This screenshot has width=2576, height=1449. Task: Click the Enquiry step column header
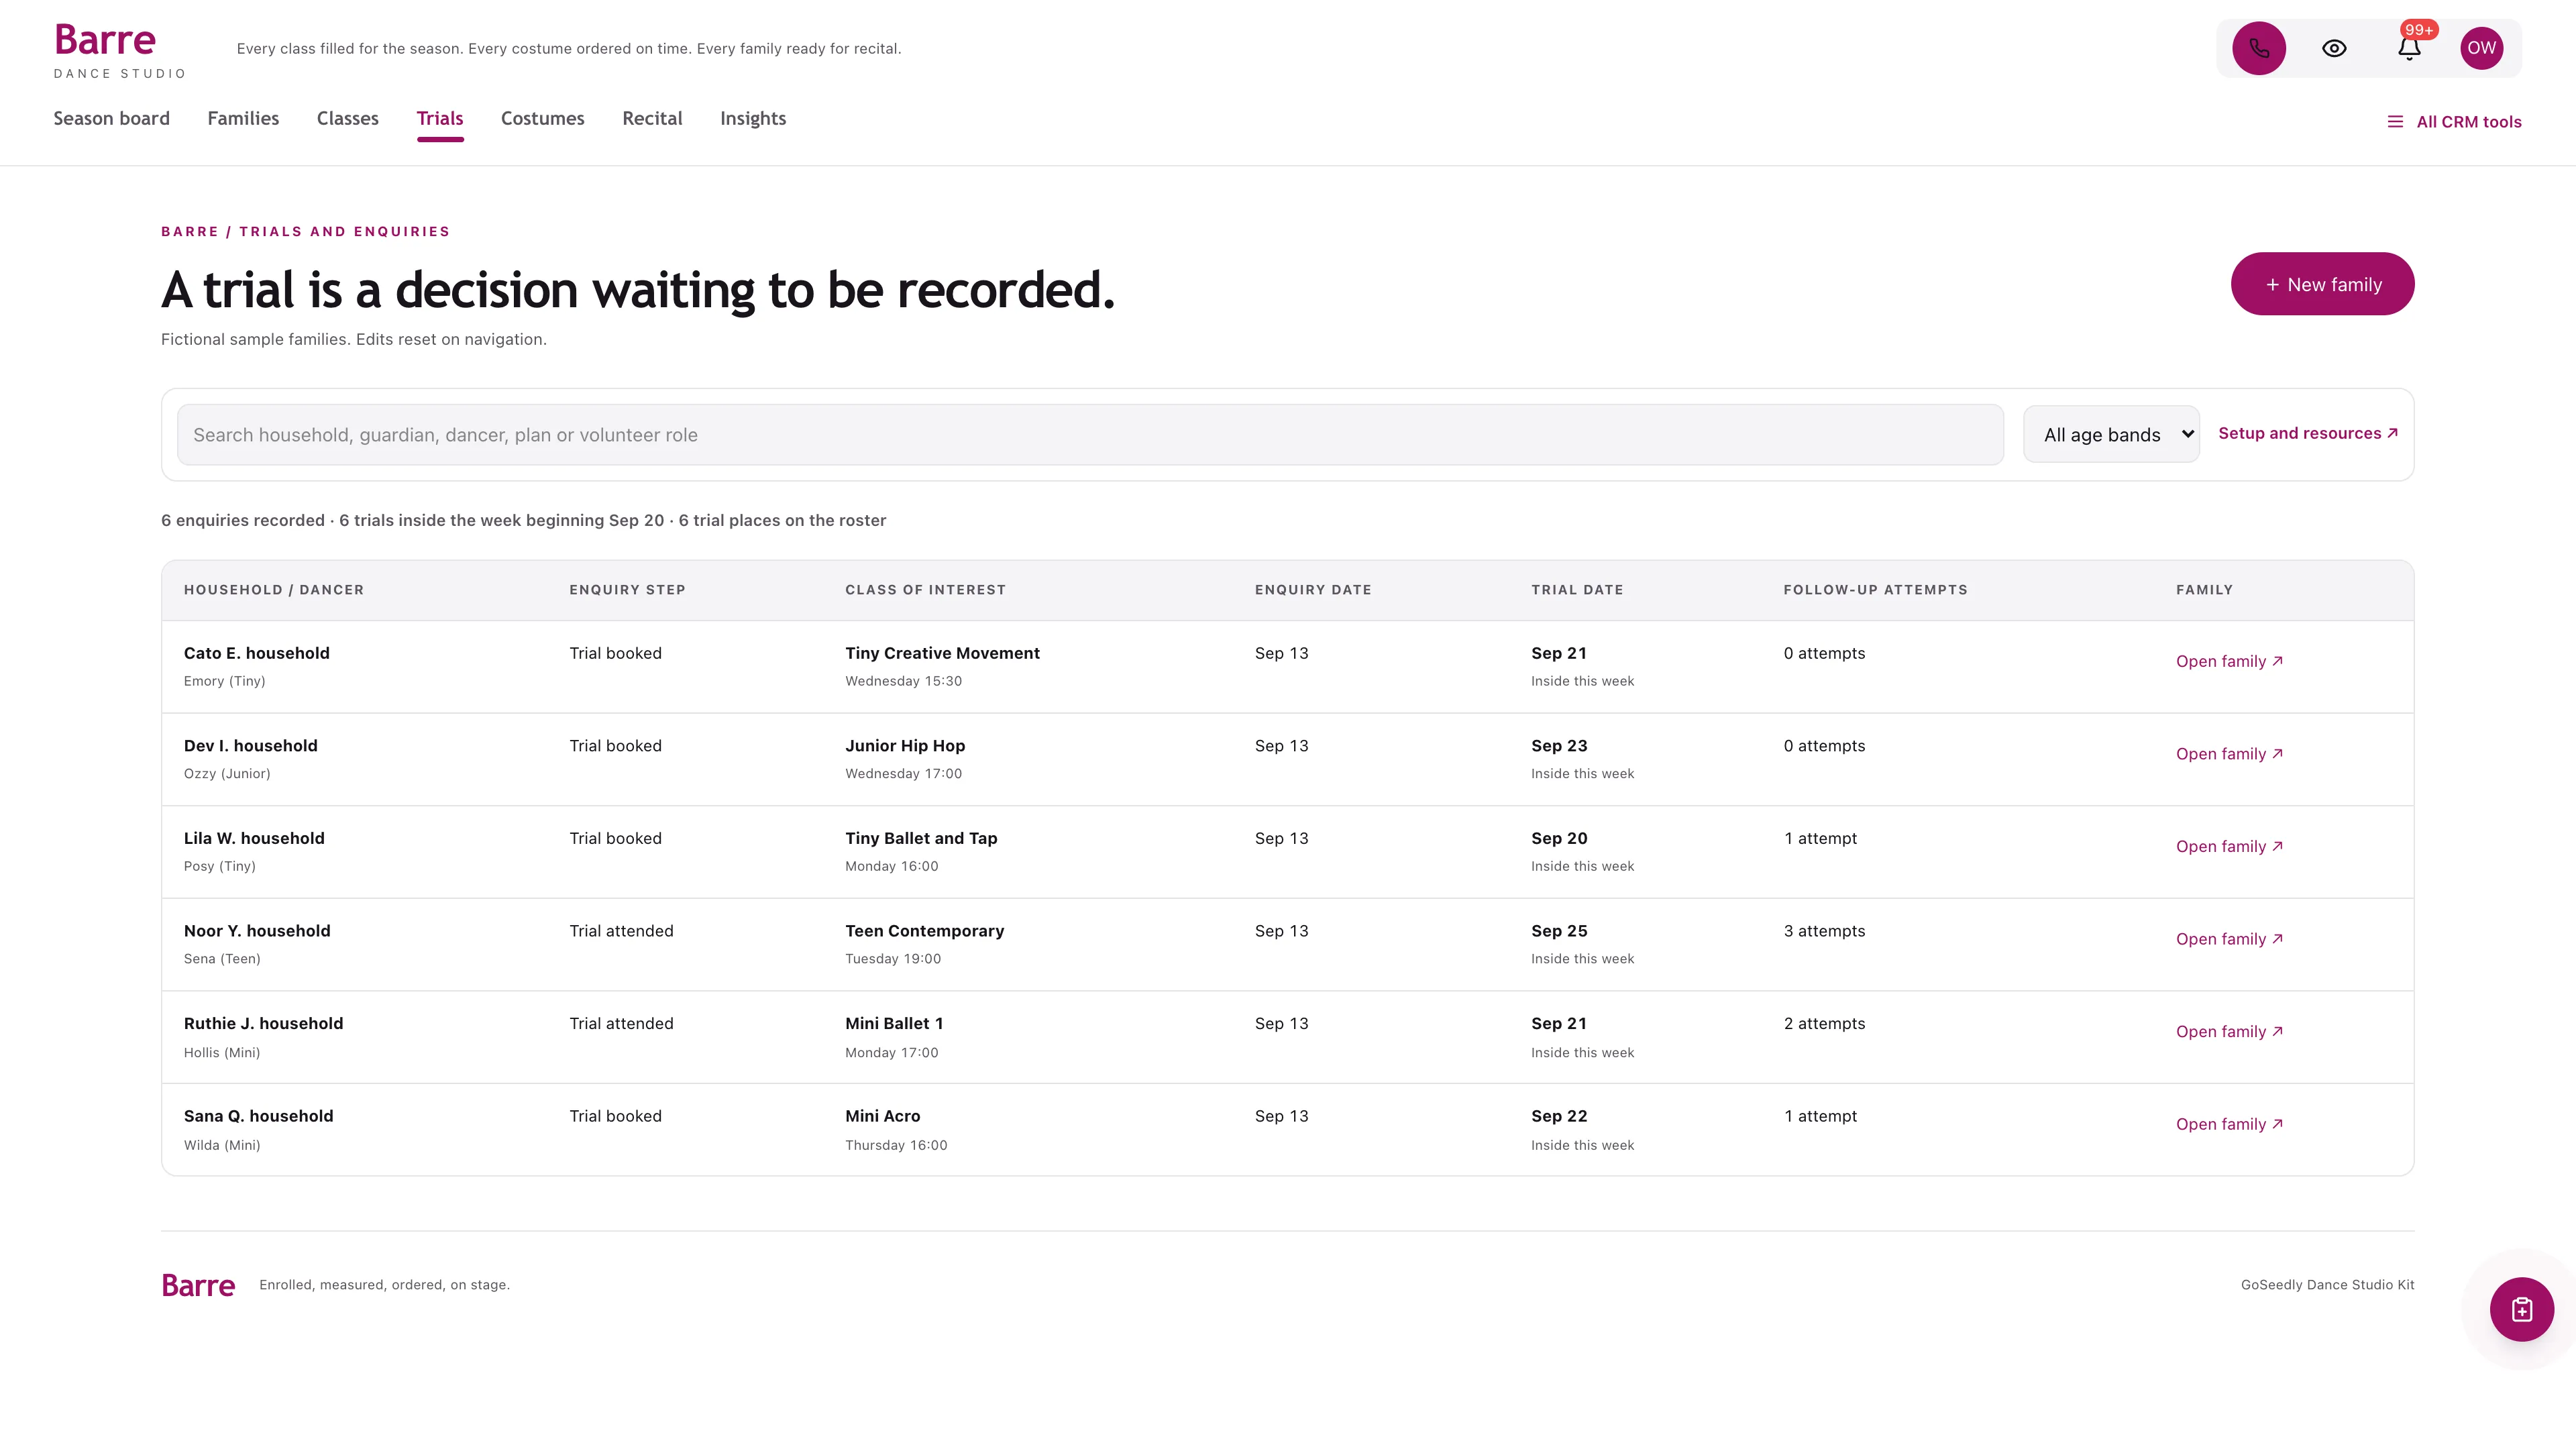pos(627,590)
